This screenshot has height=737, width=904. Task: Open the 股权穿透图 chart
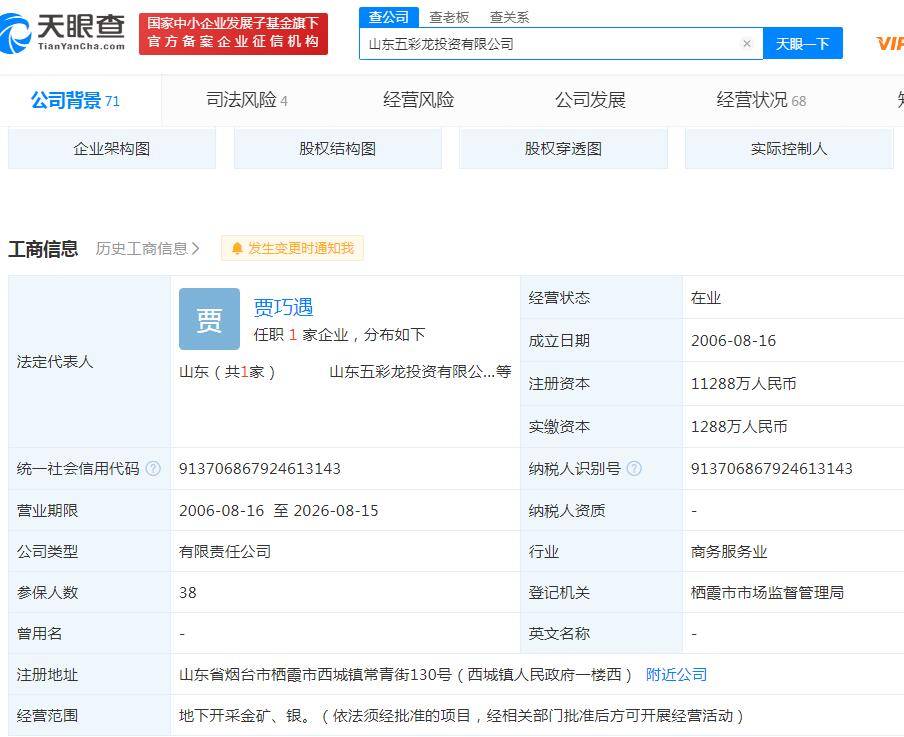click(x=563, y=148)
